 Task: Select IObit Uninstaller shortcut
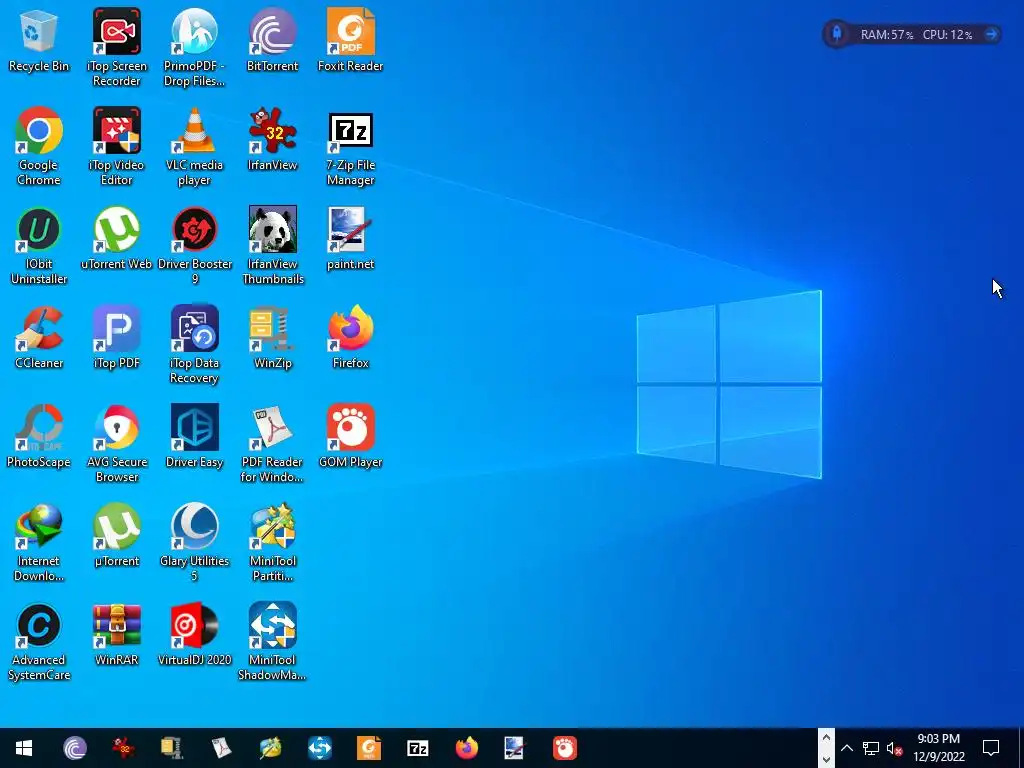(39, 246)
